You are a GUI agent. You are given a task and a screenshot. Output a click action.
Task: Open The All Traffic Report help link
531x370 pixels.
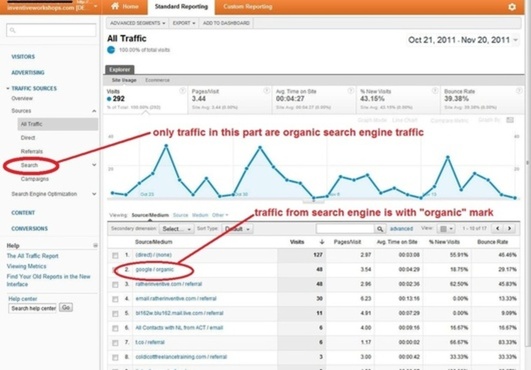click(33, 256)
